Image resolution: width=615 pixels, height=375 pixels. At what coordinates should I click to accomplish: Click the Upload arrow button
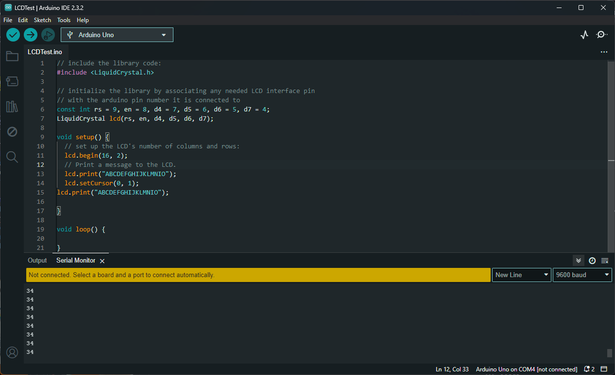(31, 35)
